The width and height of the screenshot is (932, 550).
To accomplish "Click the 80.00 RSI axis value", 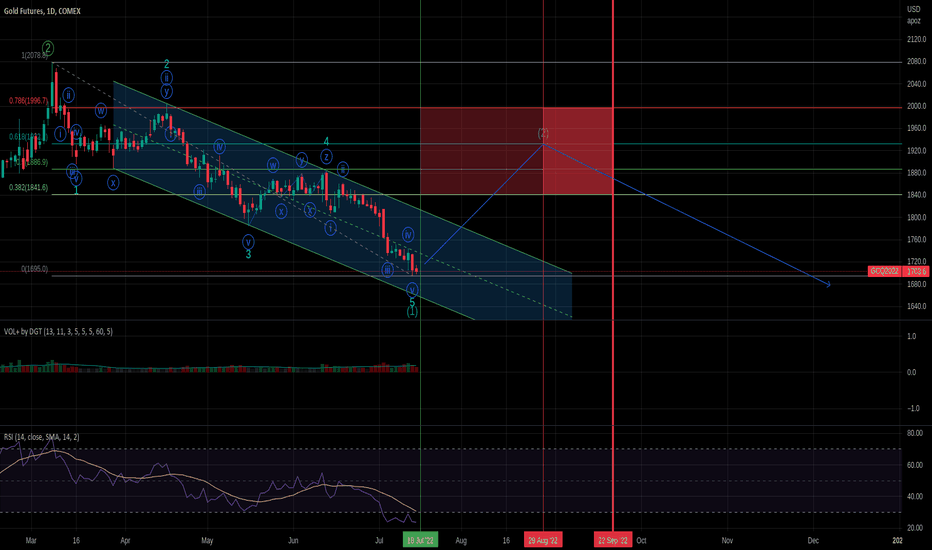I will [915, 433].
